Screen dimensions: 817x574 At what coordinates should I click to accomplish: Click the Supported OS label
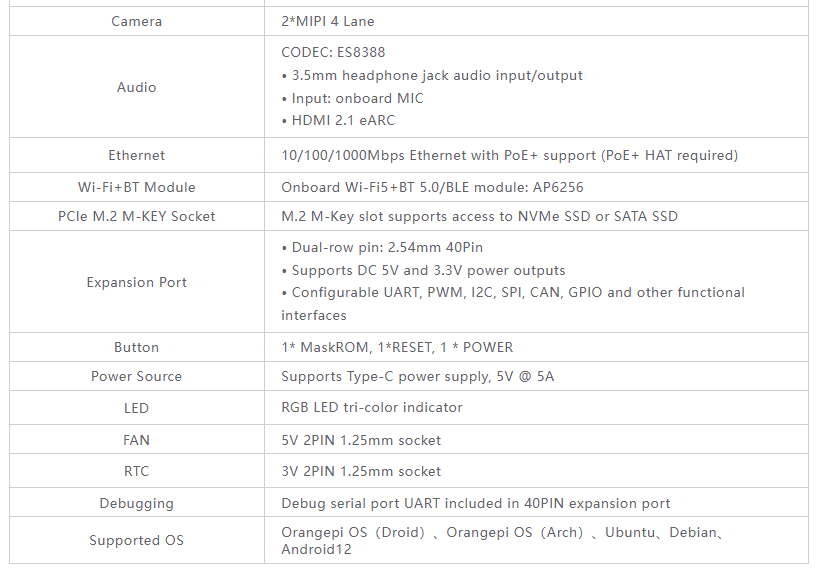coord(137,540)
